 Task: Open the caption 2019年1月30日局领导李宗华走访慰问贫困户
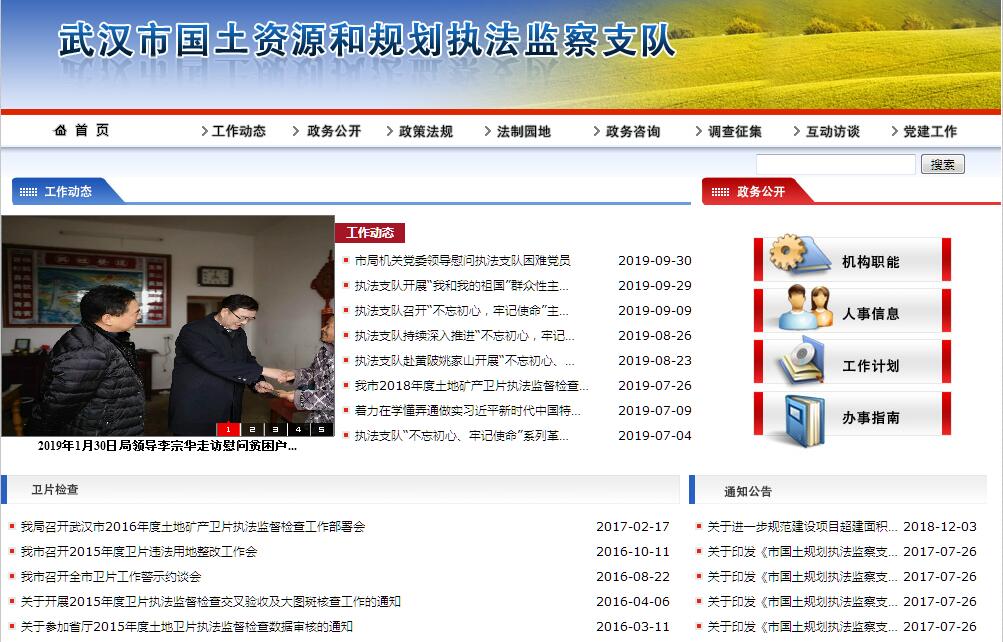click(x=167, y=446)
